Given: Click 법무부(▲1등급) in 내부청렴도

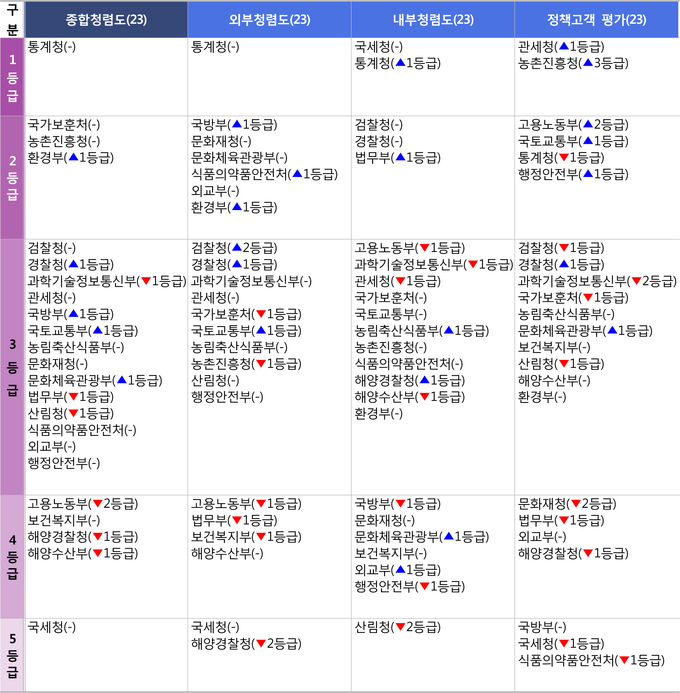Looking at the screenshot, I should click(x=398, y=158).
